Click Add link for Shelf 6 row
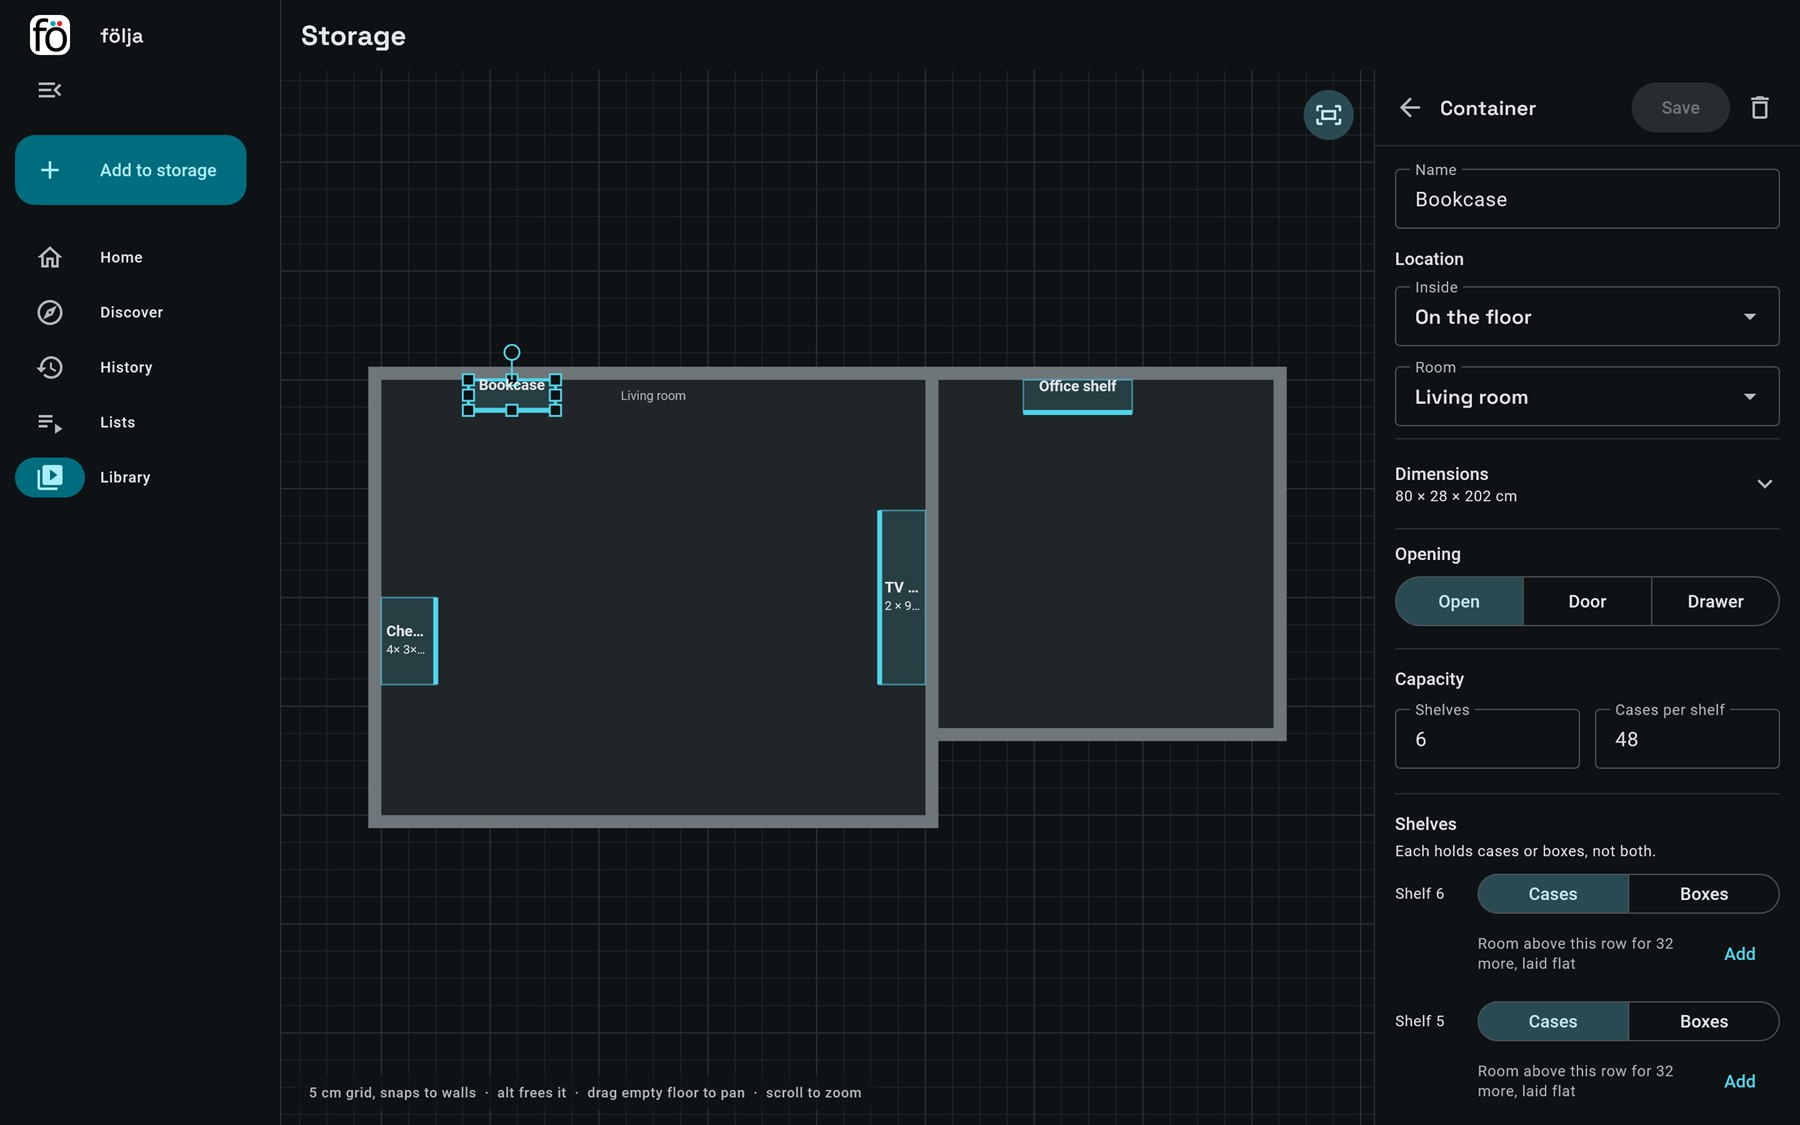1800x1125 pixels. (1739, 954)
